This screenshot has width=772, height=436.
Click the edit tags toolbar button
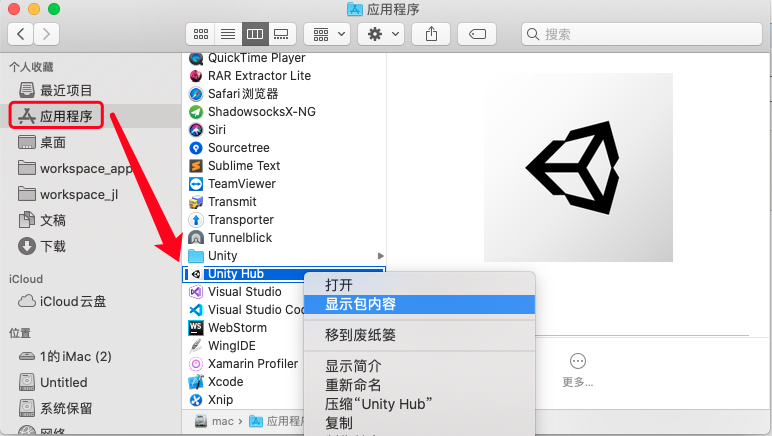(477, 34)
